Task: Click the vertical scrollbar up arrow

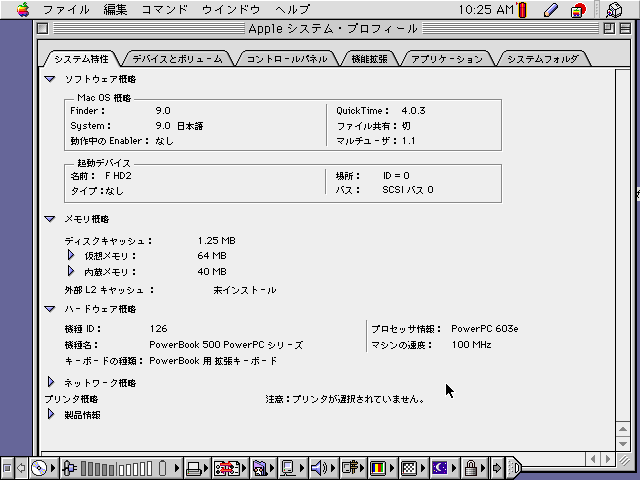Action: pos(623,429)
